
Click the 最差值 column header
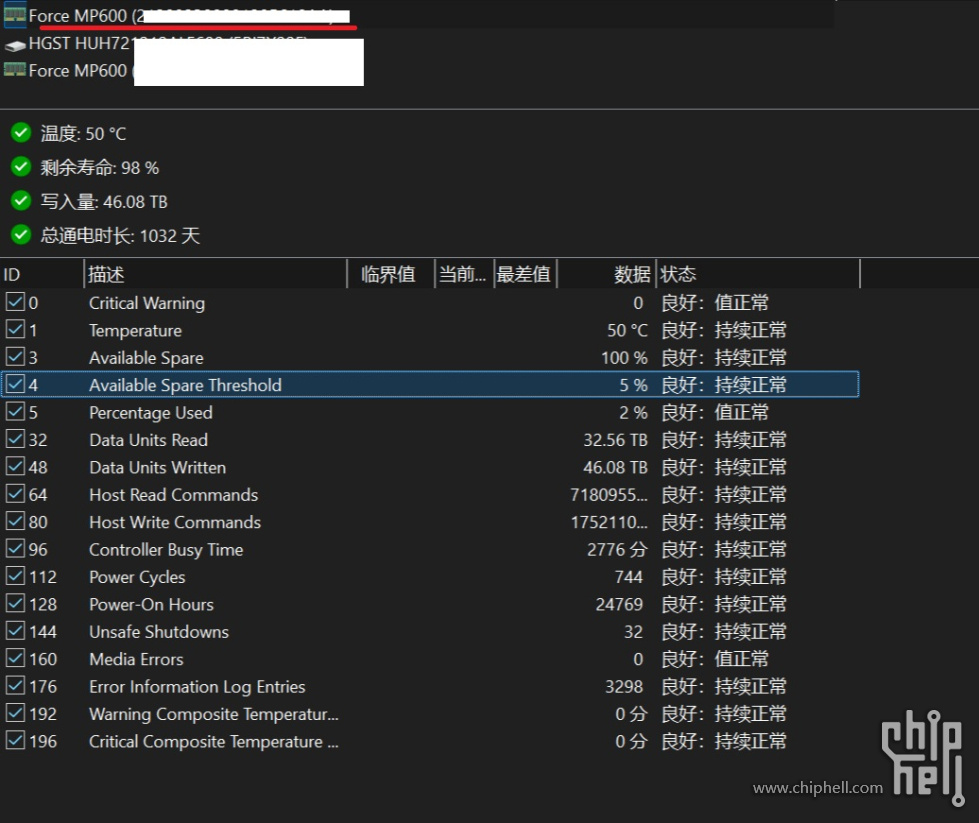pyautogui.click(x=526, y=274)
